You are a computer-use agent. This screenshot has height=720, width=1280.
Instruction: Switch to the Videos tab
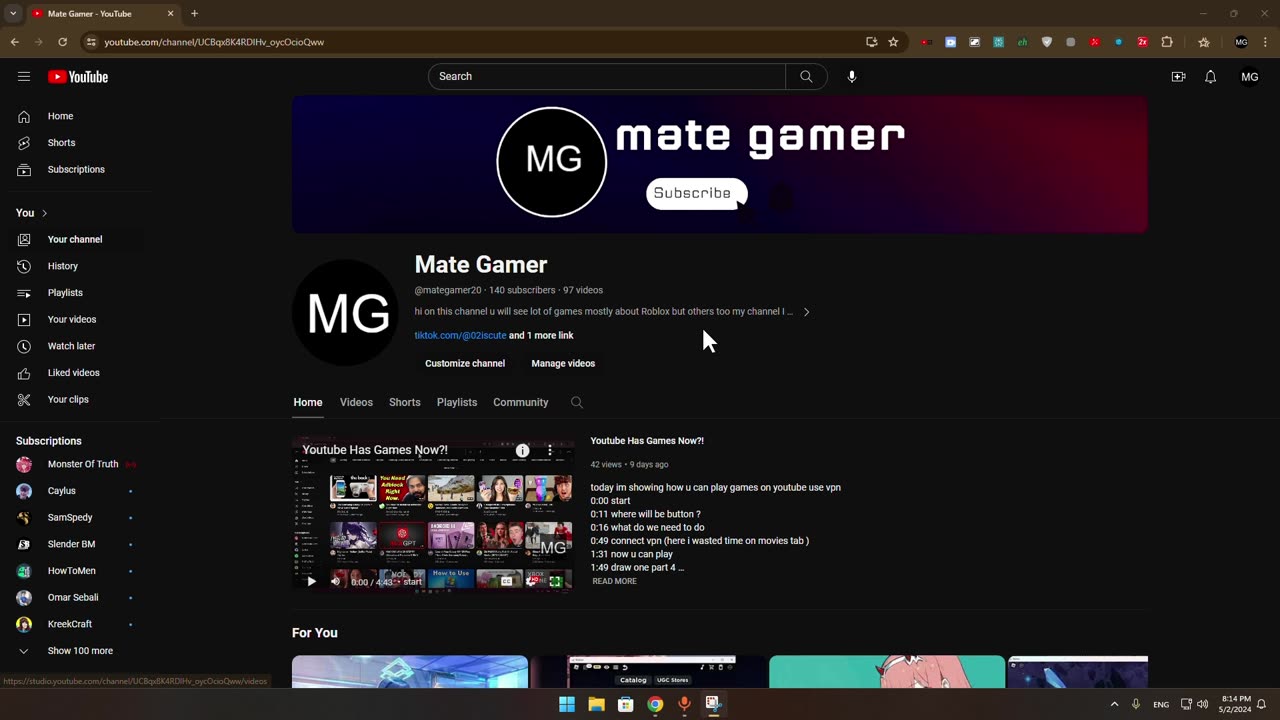click(x=356, y=402)
